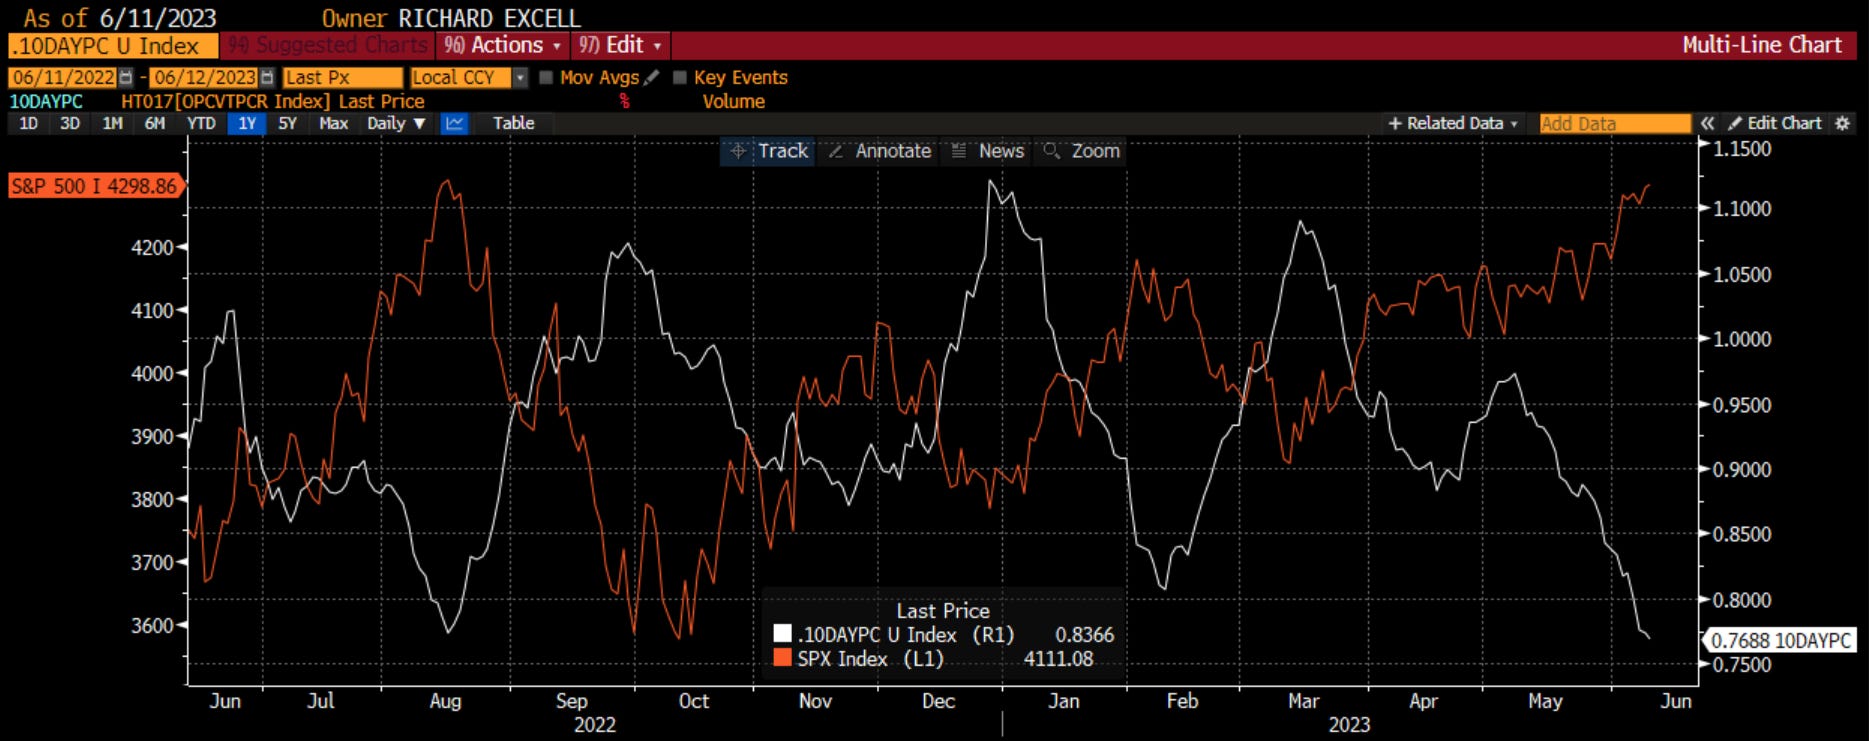The image size is (1869, 741).
Task: Select the line chart type icon
Action: click(454, 123)
